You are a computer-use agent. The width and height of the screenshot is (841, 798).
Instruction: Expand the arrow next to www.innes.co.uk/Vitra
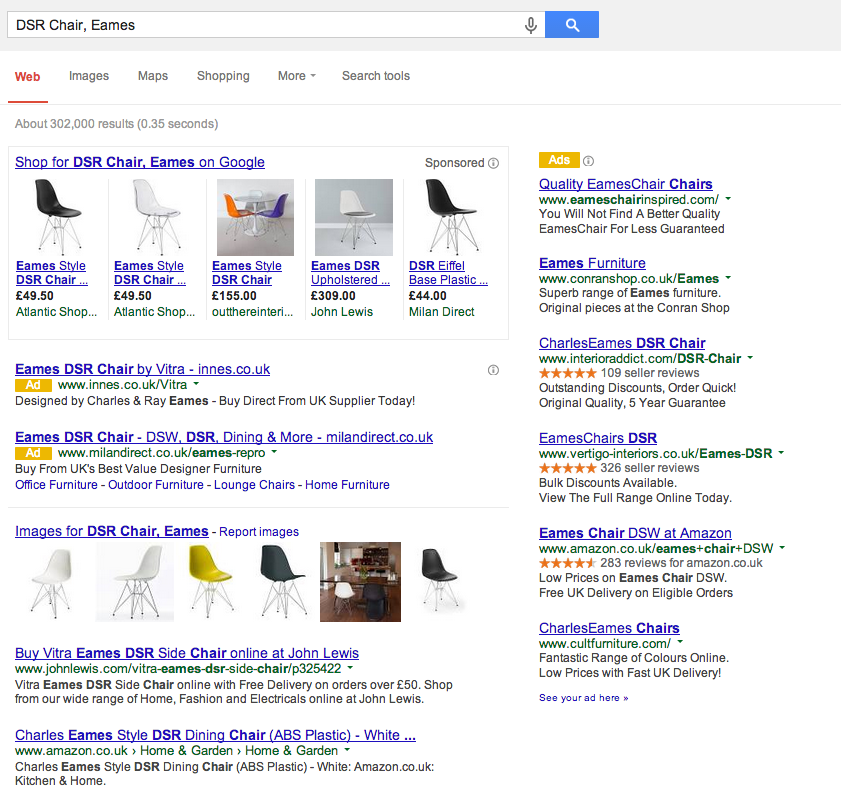tap(196, 384)
